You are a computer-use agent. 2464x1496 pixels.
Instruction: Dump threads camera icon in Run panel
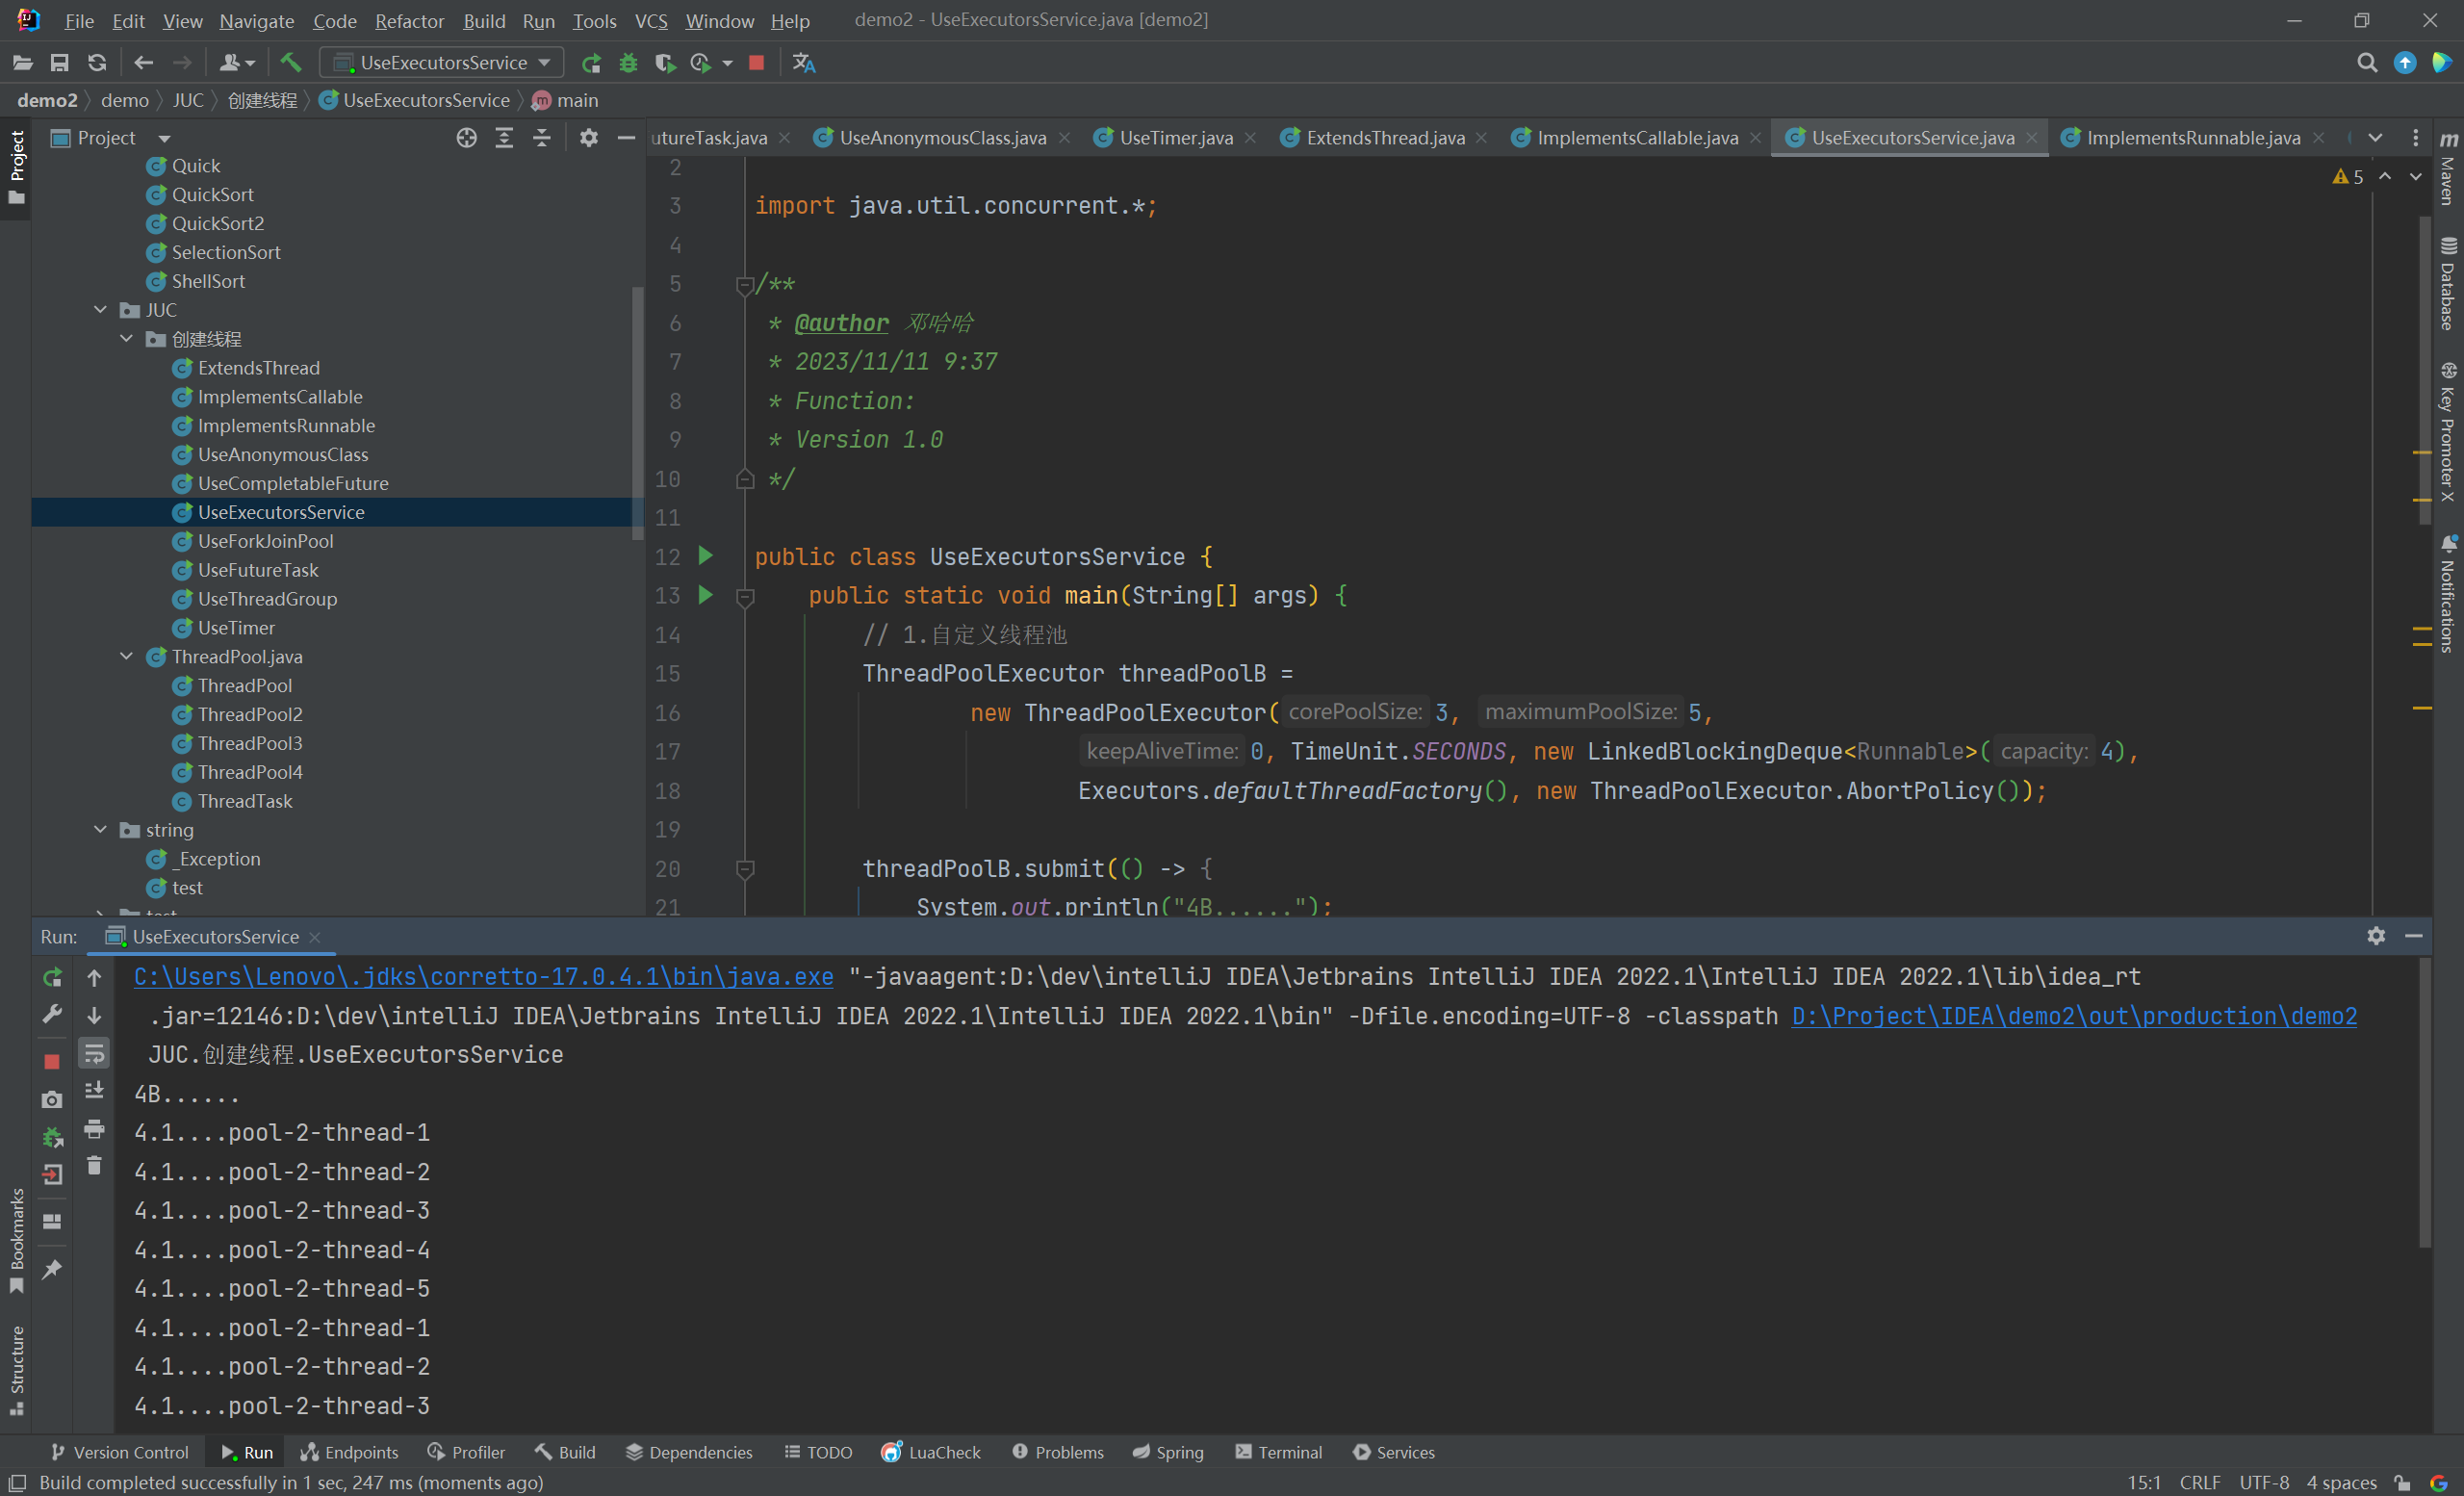52,1100
